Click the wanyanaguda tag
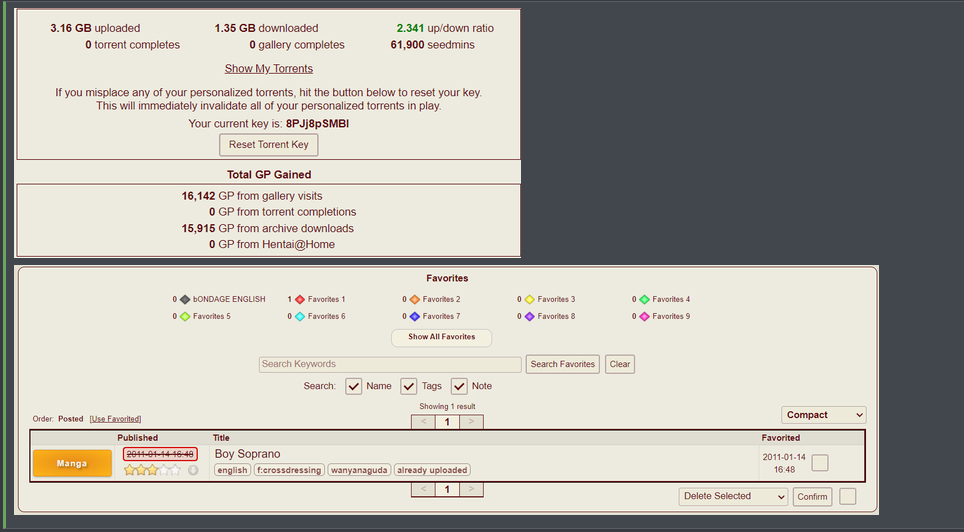Screen dimensions: 964x532 tap(359, 470)
